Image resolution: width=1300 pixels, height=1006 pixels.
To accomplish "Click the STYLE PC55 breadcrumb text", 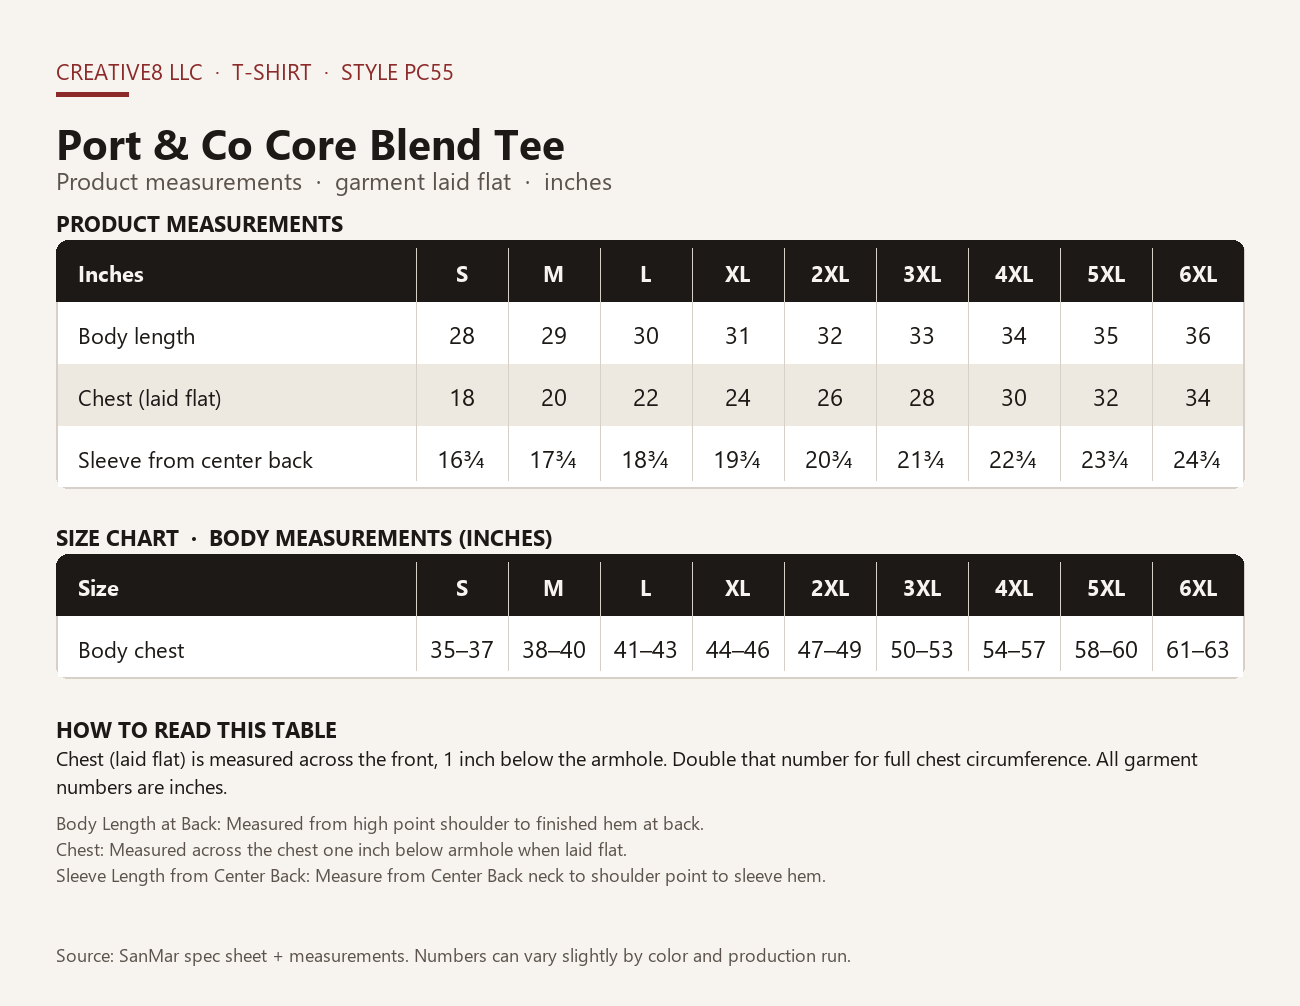I will point(397,72).
